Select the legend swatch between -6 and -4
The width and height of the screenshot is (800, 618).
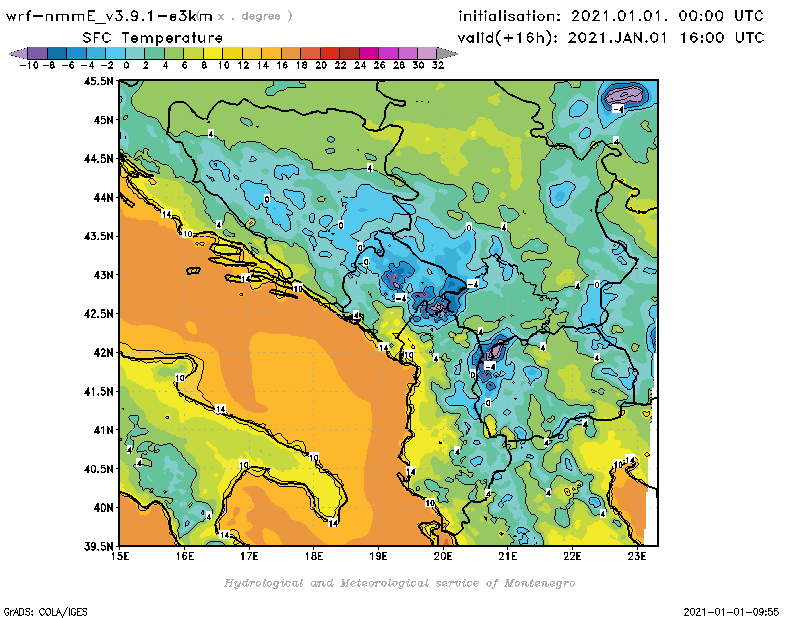click(77, 53)
